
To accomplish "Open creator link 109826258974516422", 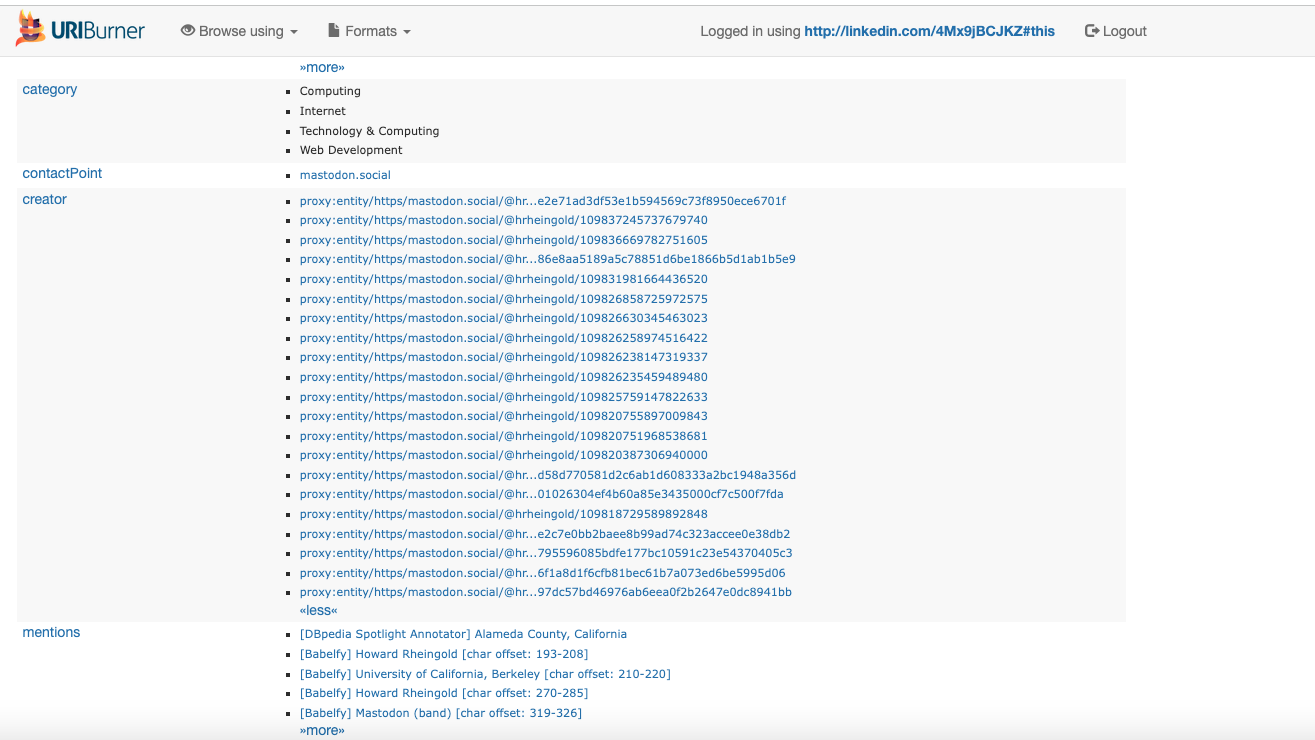I will pos(504,338).
